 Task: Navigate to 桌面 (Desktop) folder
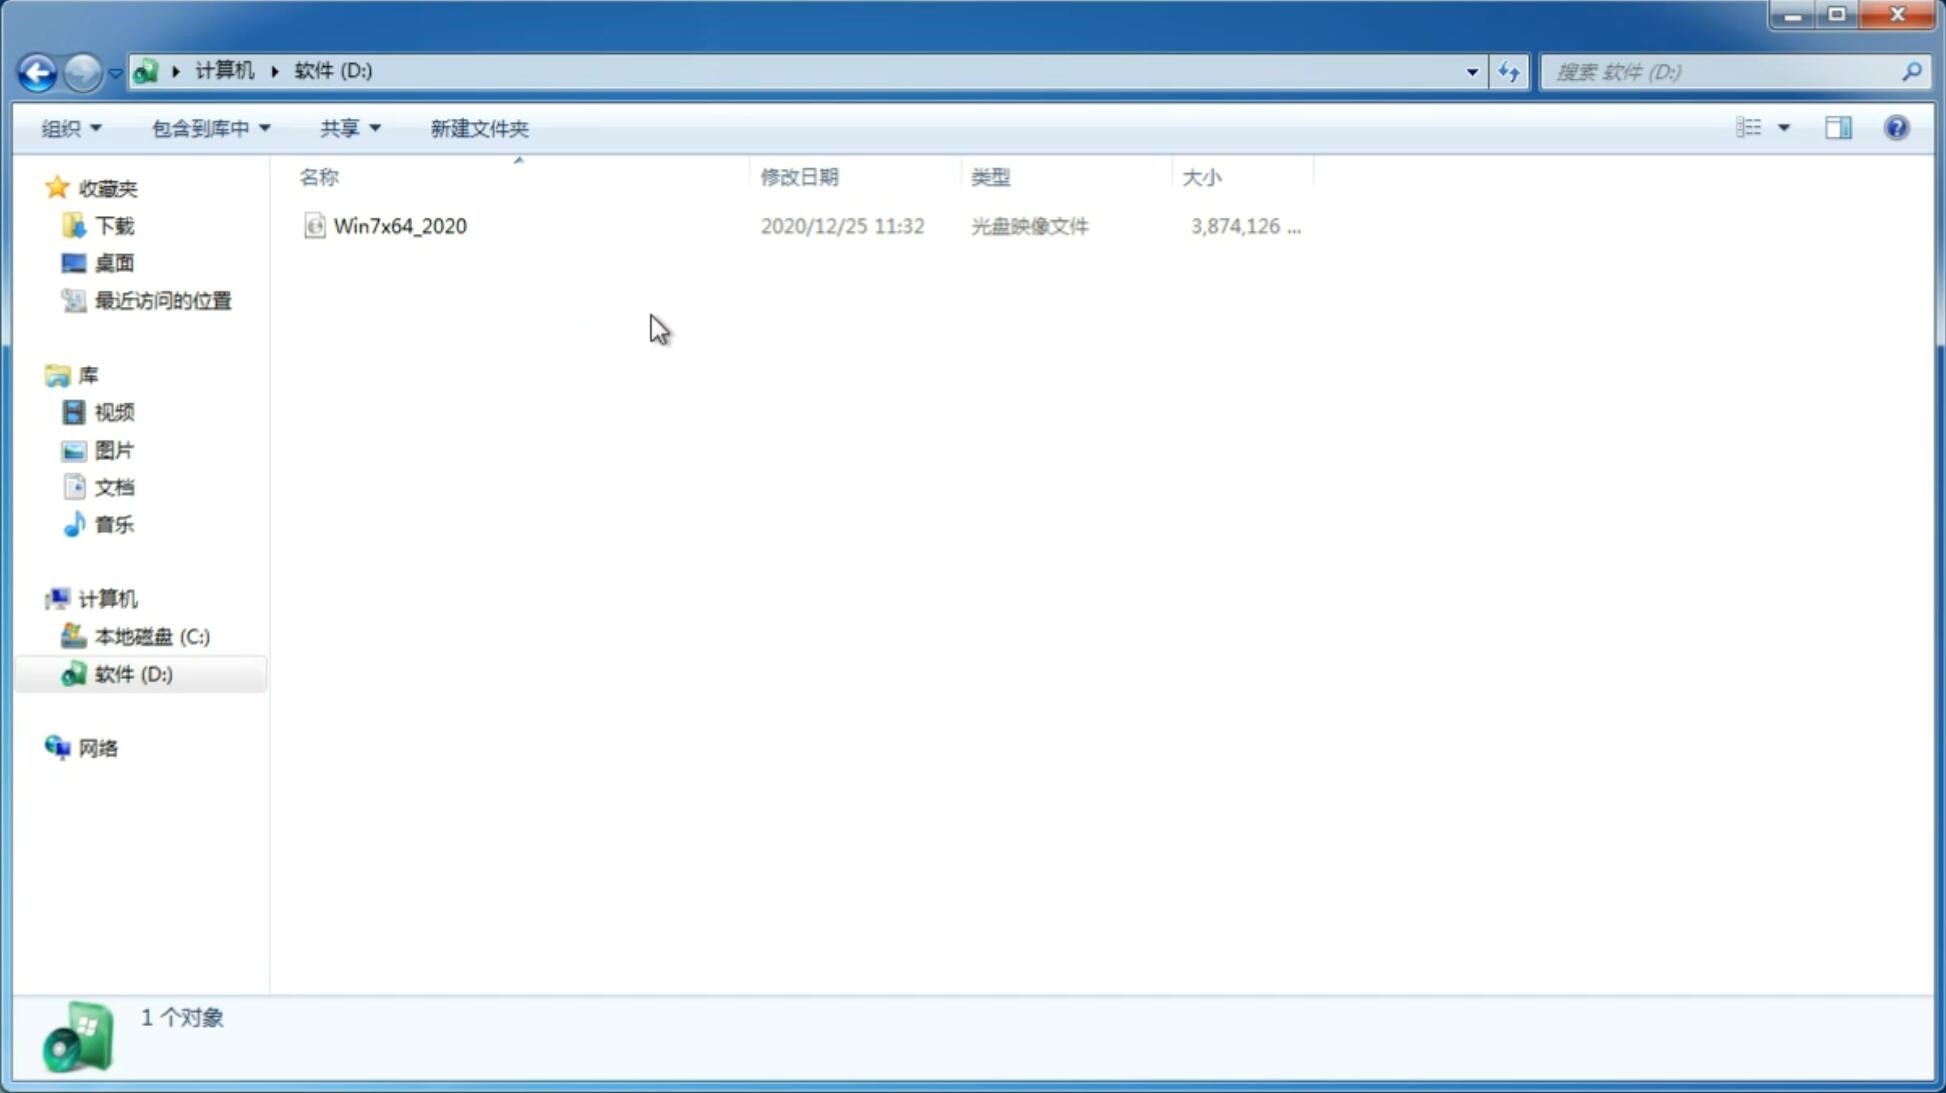[x=112, y=263]
